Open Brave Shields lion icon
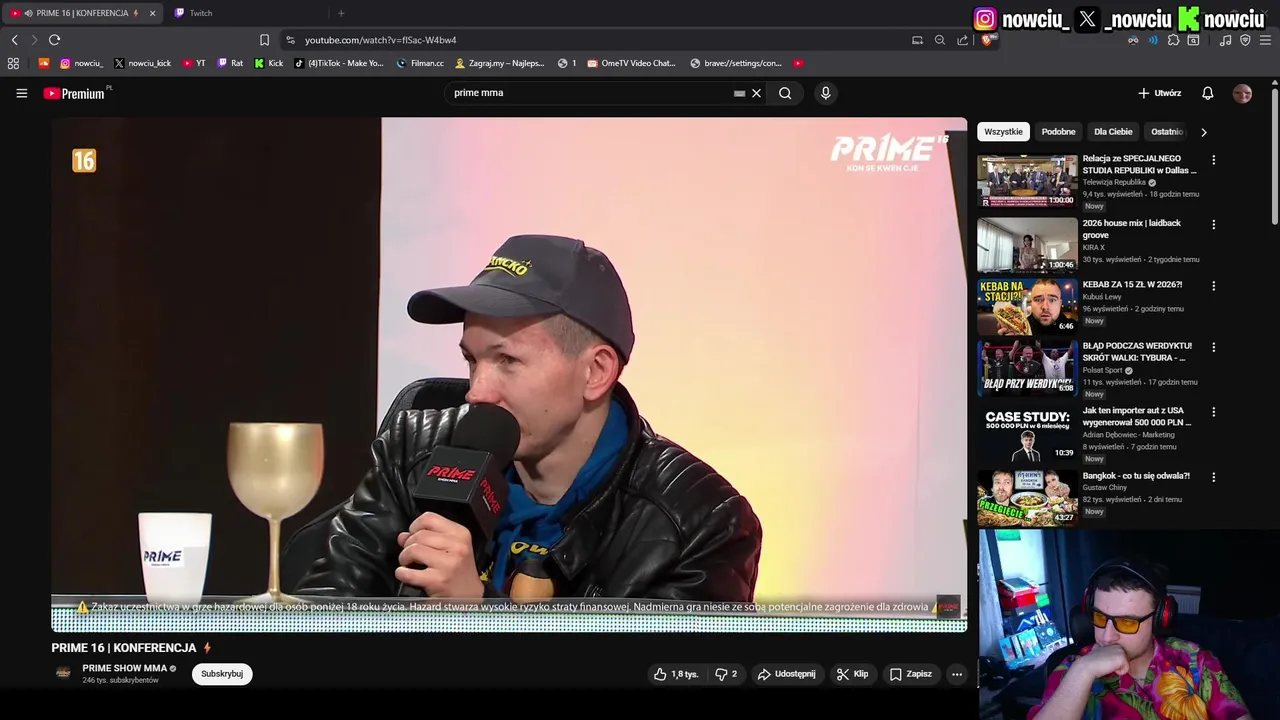Screen dimensions: 1280x720 click(988, 40)
